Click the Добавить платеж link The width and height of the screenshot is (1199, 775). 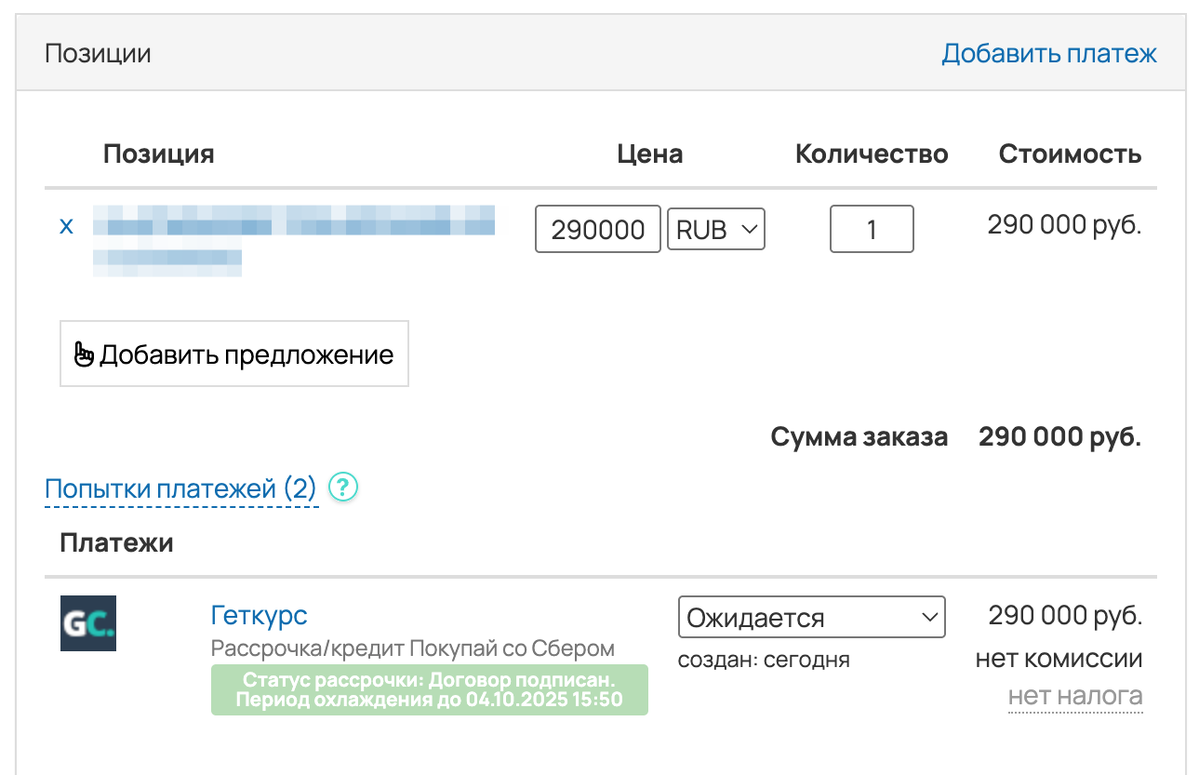pyautogui.click(x=1048, y=53)
